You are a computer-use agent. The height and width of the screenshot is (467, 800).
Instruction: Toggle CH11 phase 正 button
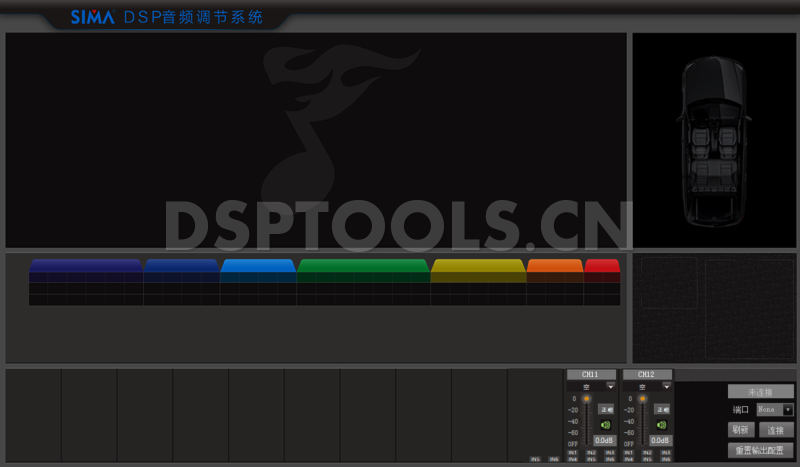pyautogui.click(x=606, y=409)
